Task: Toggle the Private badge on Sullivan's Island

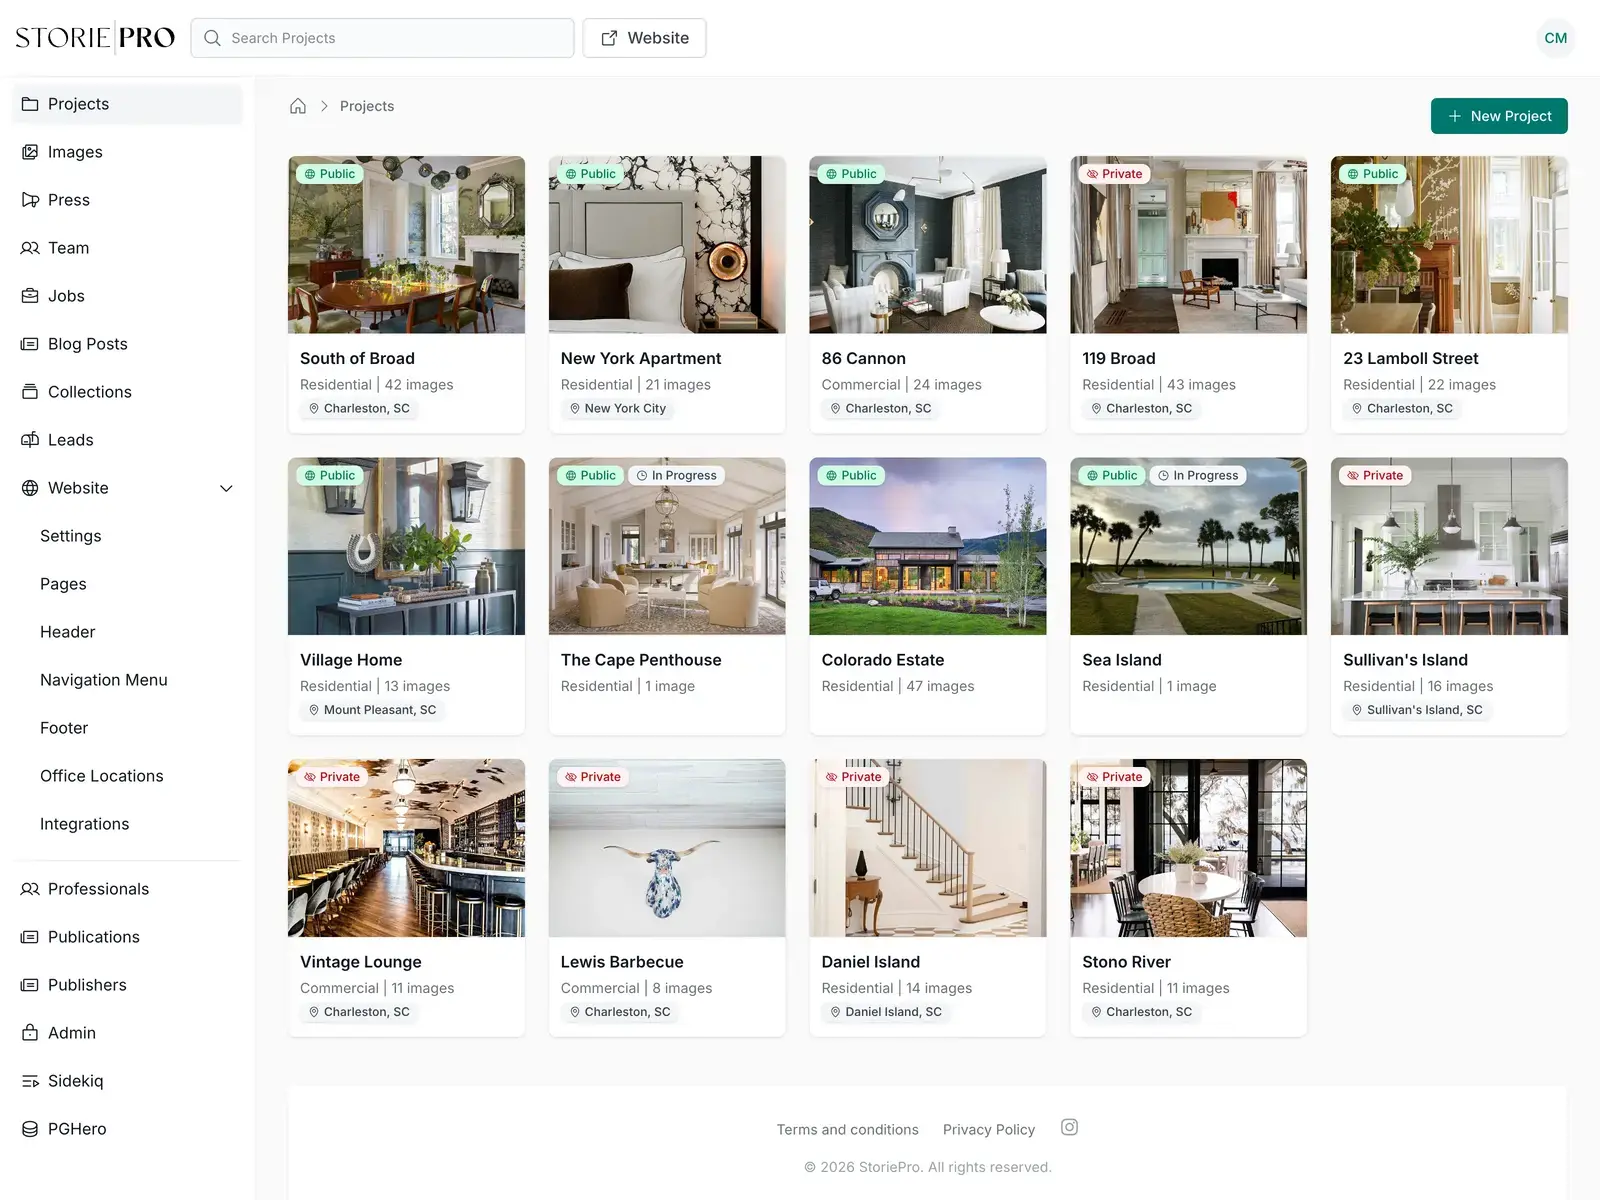Action: click(1375, 475)
